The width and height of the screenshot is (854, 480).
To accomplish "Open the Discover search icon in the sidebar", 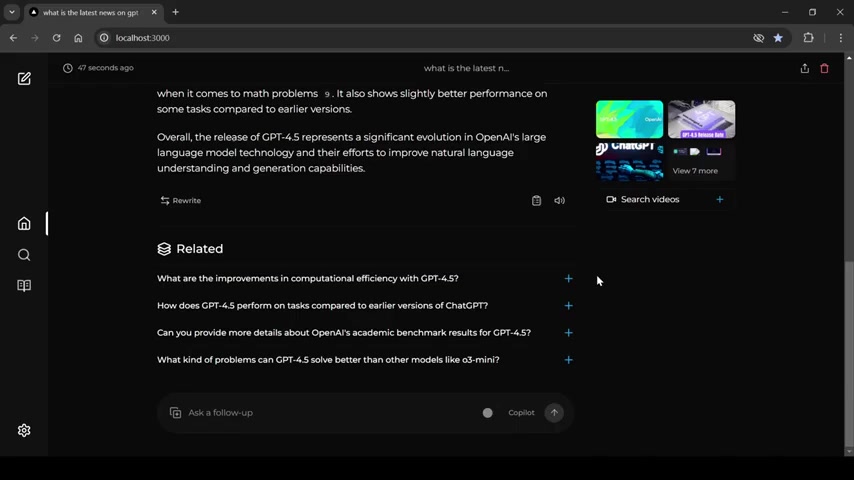I will [24, 254].
